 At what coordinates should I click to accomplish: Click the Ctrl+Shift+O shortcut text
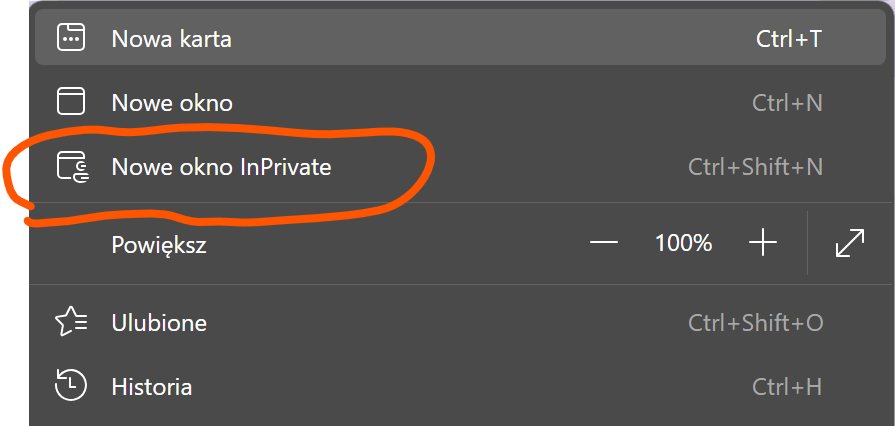[x=755, y=323]
